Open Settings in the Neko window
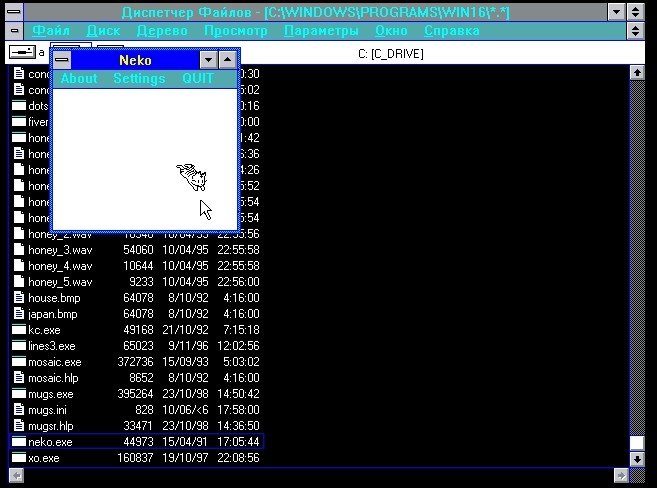The width and height of the screenshot is (657, 488). [x=140, y=78]
